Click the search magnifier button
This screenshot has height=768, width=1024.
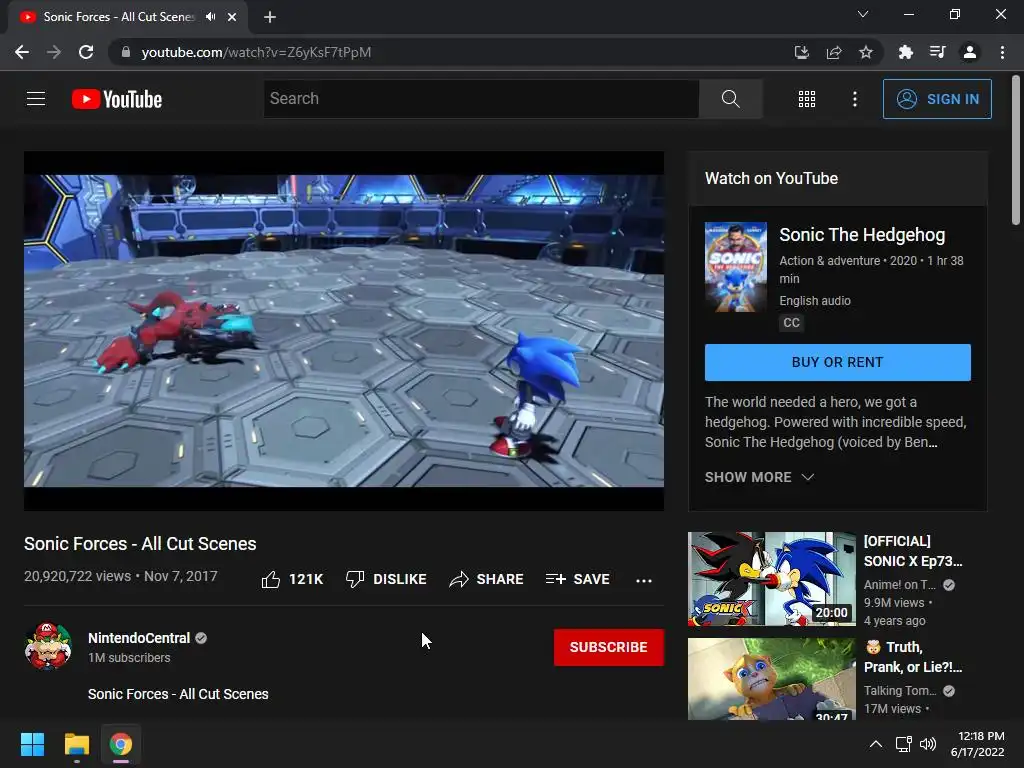tap(730, 99)
